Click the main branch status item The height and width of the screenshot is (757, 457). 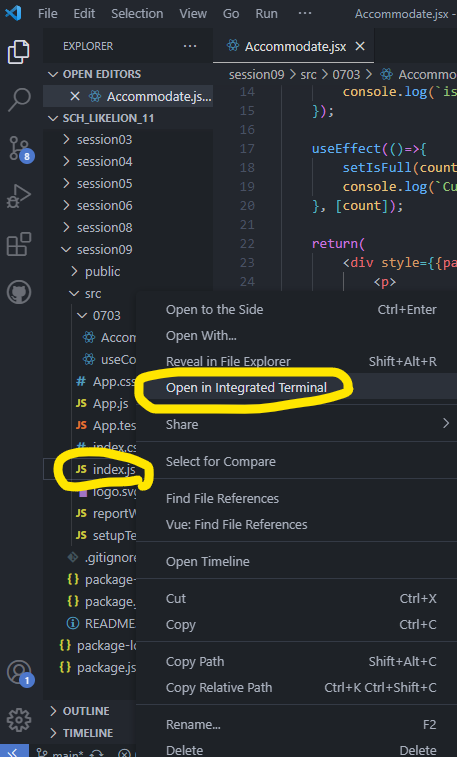61,753
